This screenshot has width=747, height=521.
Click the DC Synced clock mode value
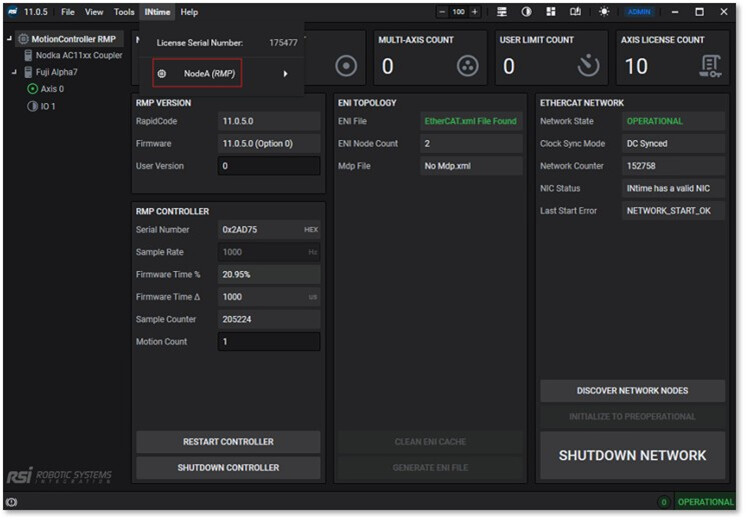point(673,143)
